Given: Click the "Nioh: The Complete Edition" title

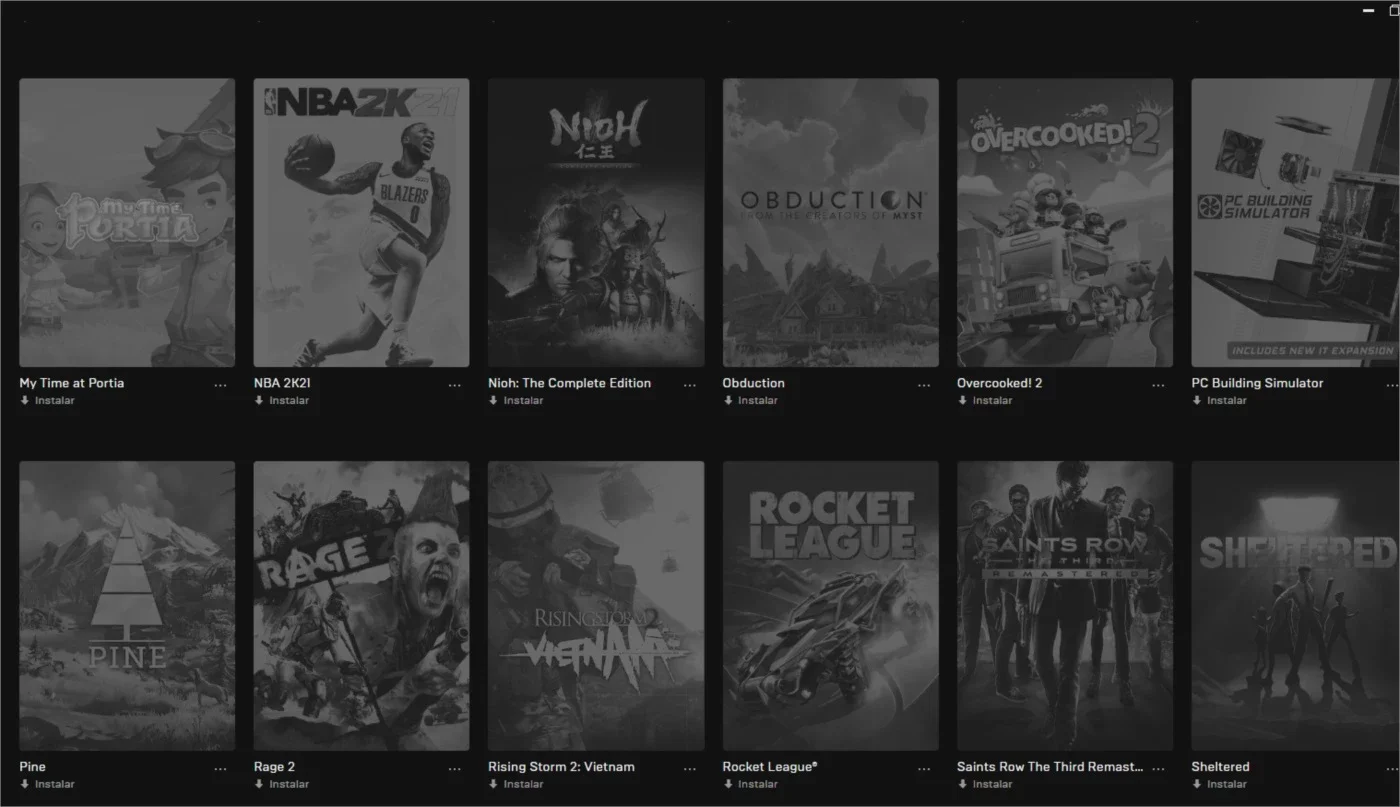Looking at the screenshot, I should [x=569, y=383].
